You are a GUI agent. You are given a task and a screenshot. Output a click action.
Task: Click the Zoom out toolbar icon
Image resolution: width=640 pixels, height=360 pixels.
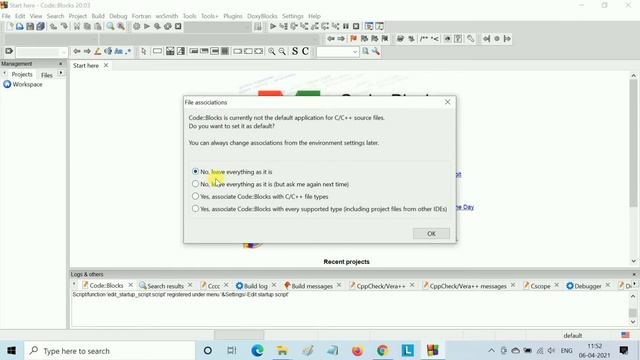(282, 51)
